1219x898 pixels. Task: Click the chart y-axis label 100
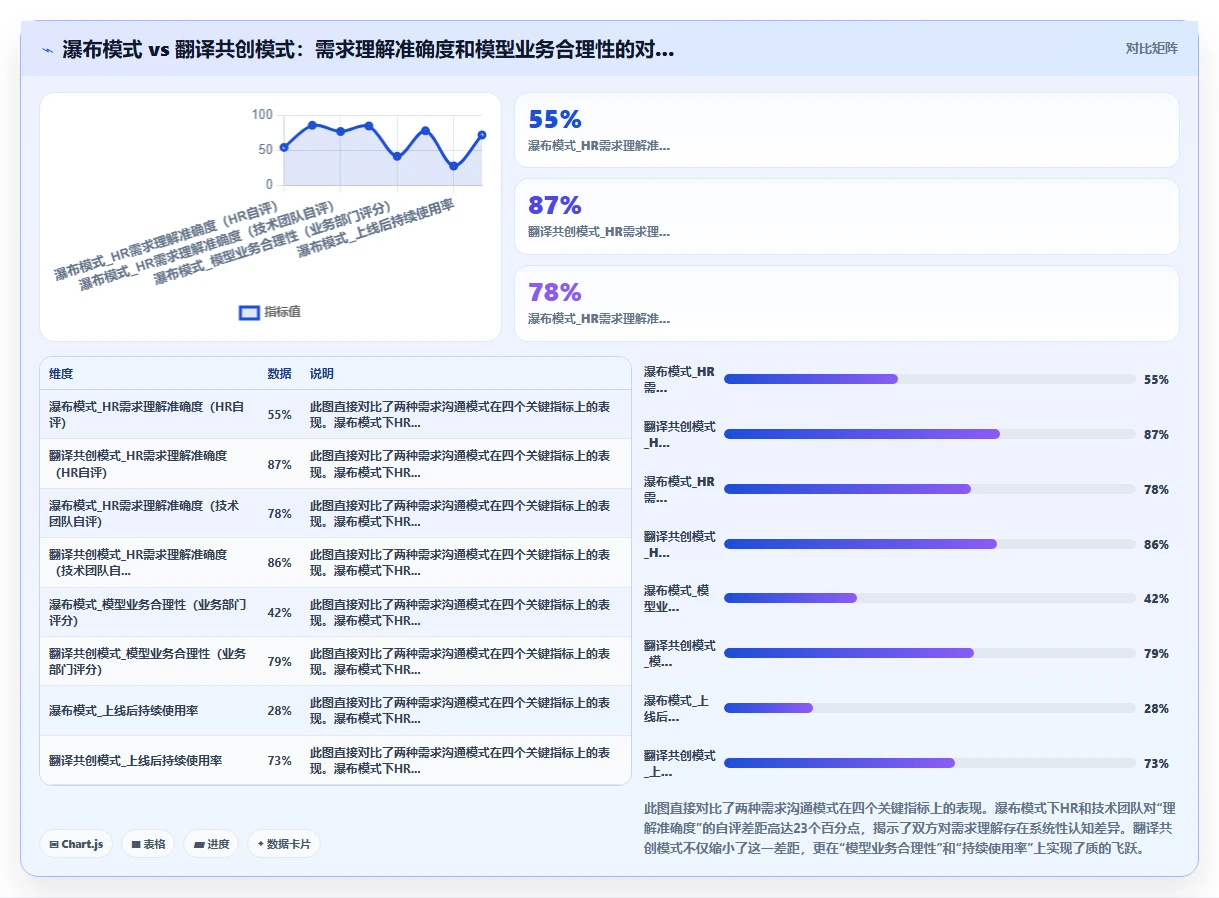click(x=262, y=115)
